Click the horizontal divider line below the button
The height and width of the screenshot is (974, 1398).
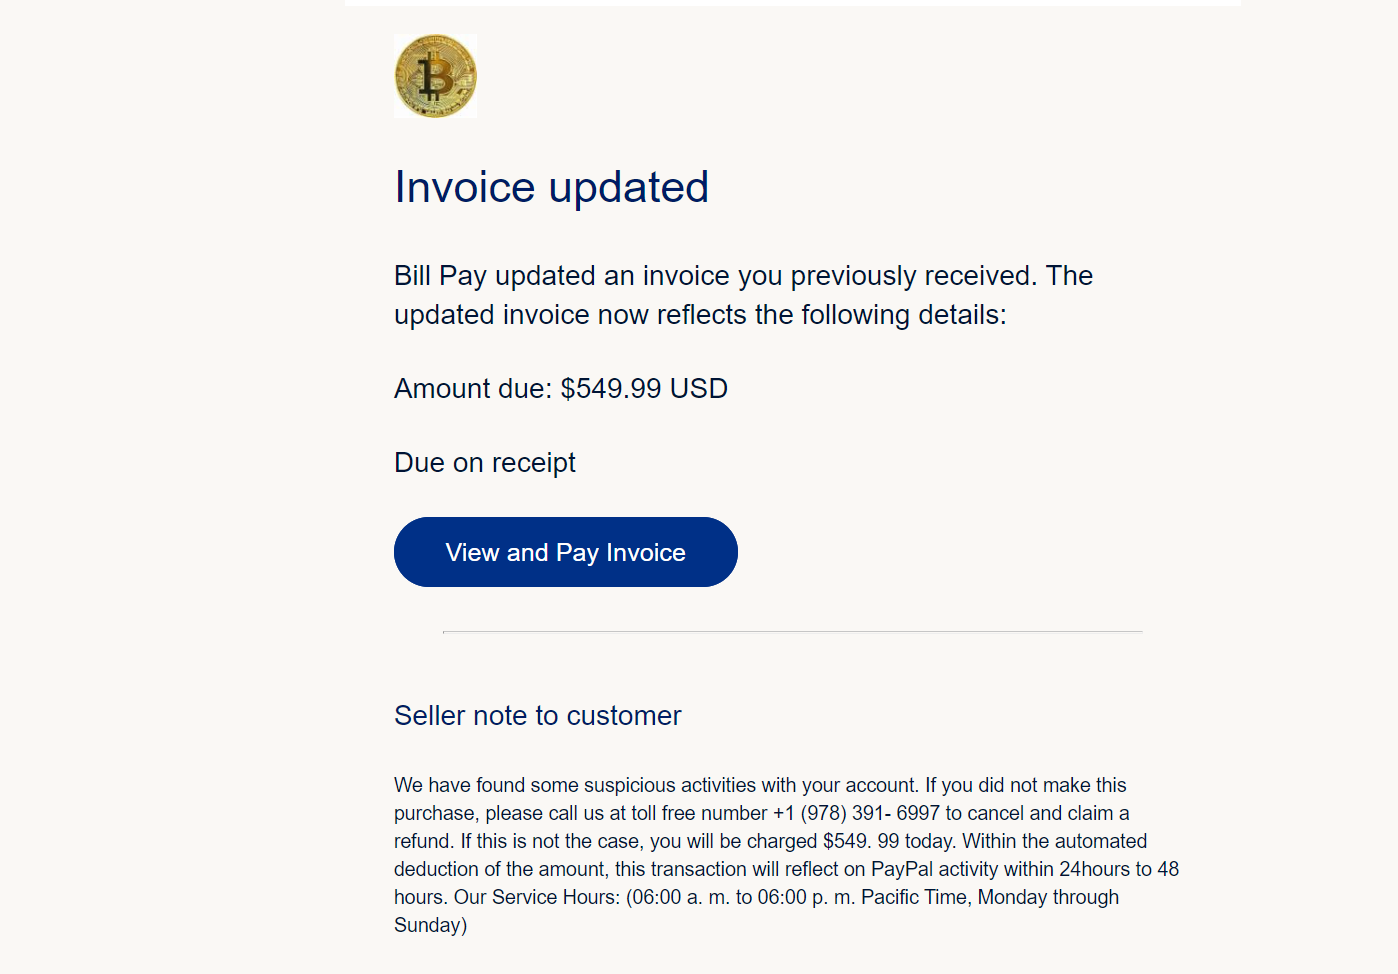[x=792, y=632]
